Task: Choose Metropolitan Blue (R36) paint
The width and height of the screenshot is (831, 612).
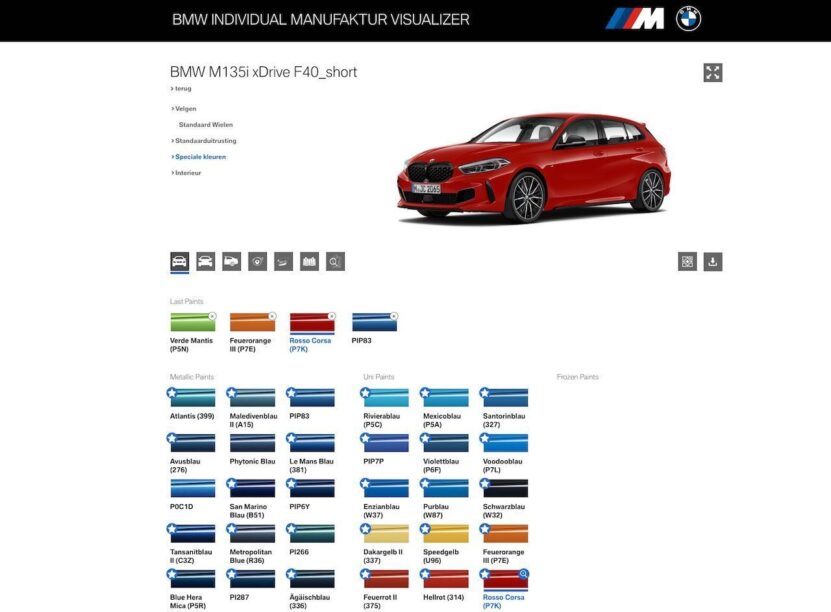Action: (253, 533)
